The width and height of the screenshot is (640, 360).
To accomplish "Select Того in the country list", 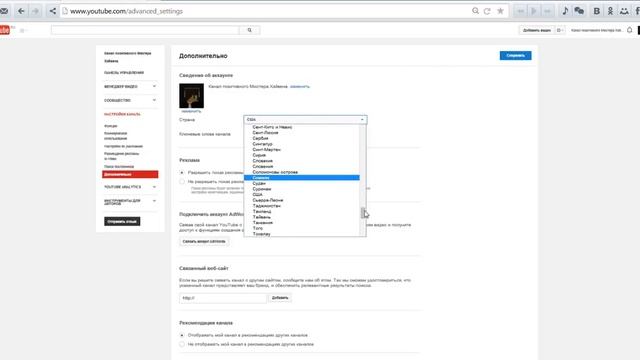I will click(302, 228).
